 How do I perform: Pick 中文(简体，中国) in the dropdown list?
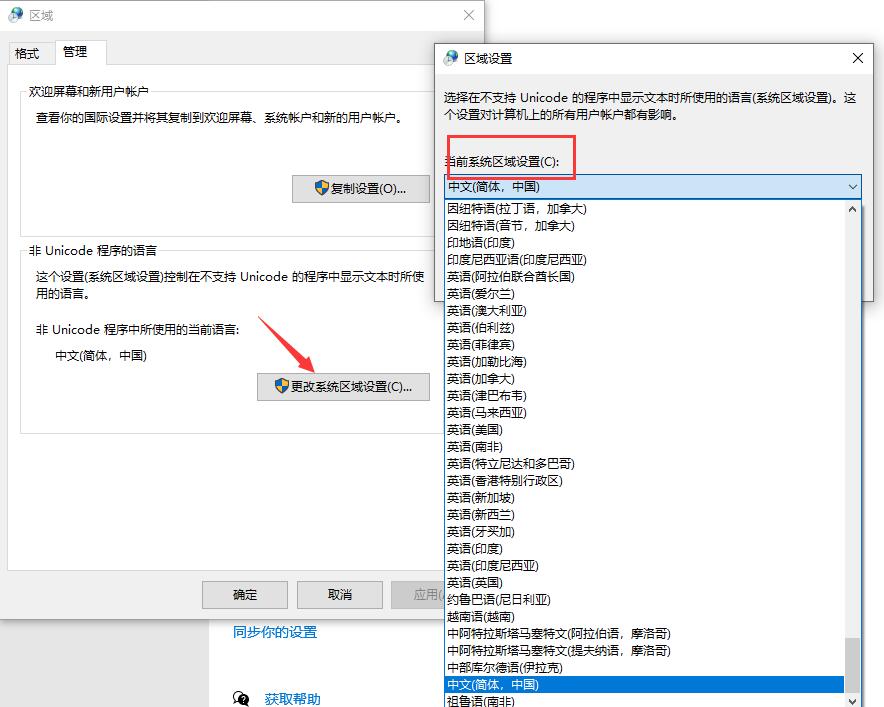tap(493, 684)
